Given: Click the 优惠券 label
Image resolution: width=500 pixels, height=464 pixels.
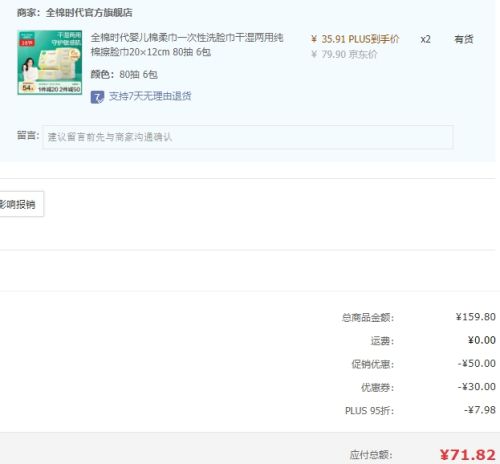Looking at the screenshot, I should pos(378,387).
